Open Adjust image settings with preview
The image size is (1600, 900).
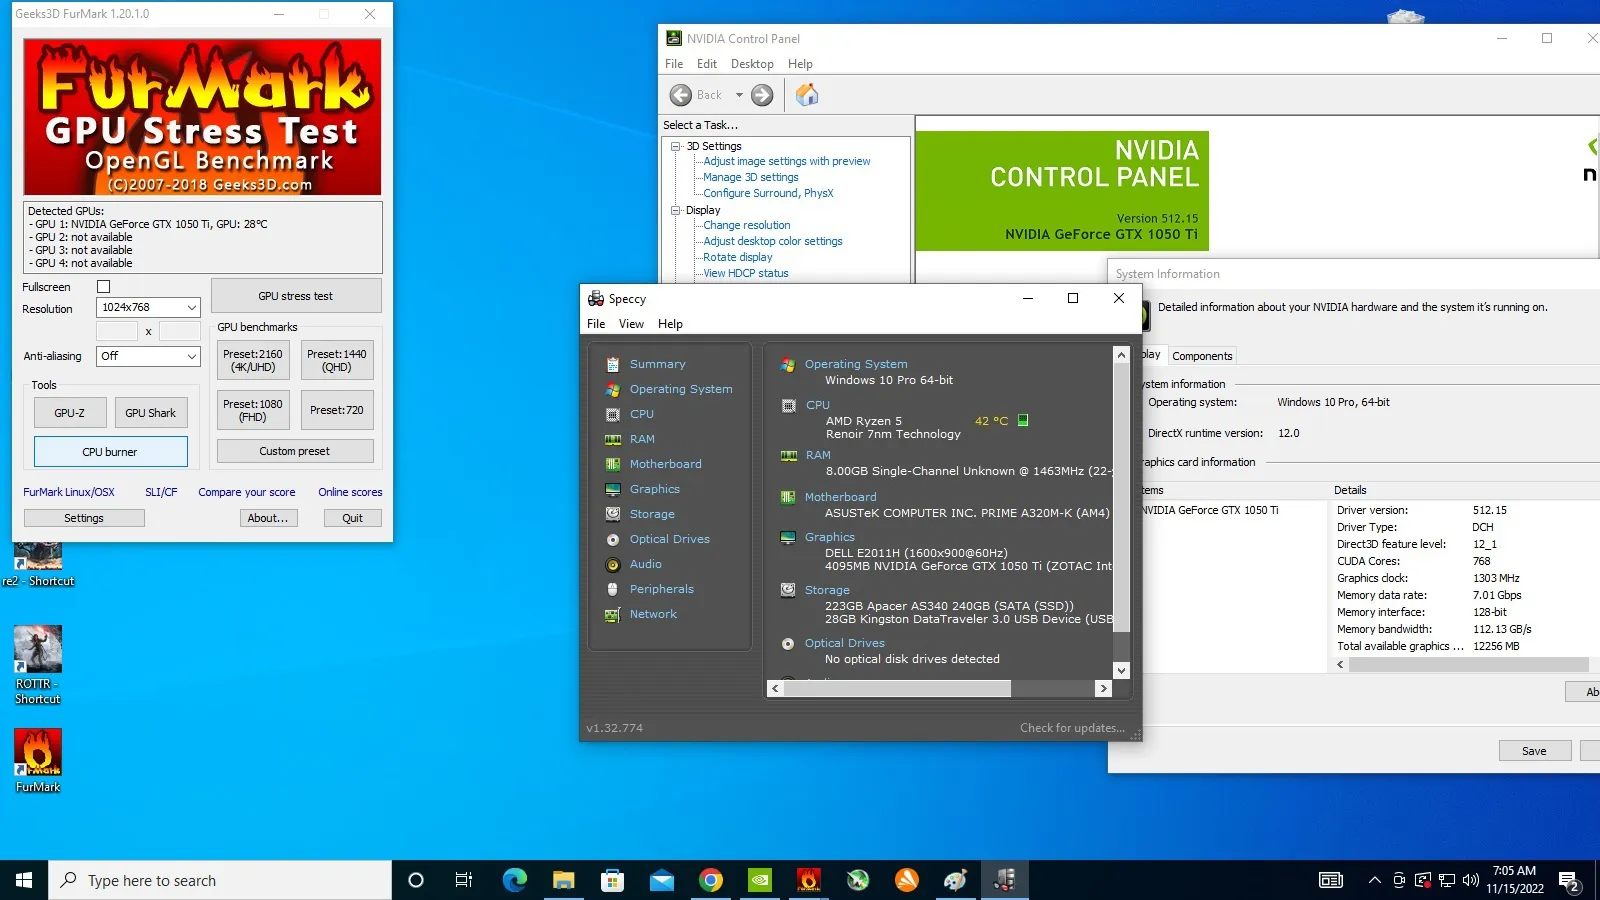point(787,161)
